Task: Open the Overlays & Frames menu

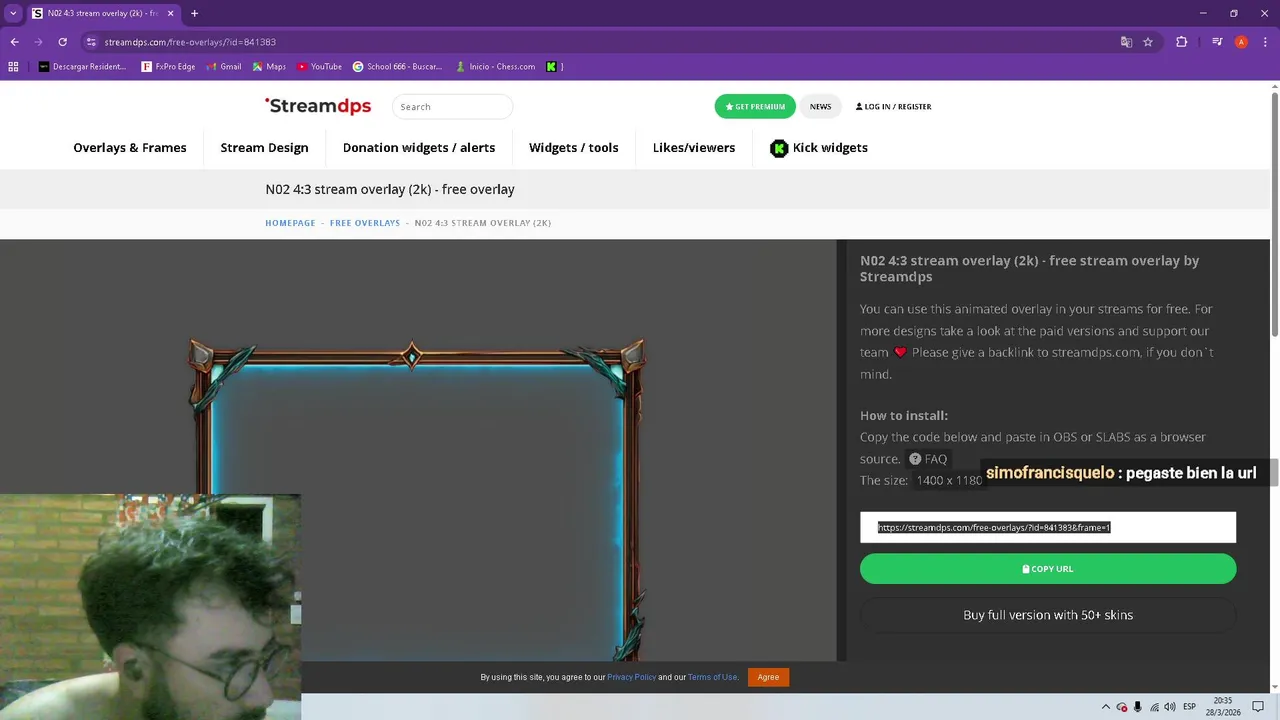Action: [x=130, y=148]
